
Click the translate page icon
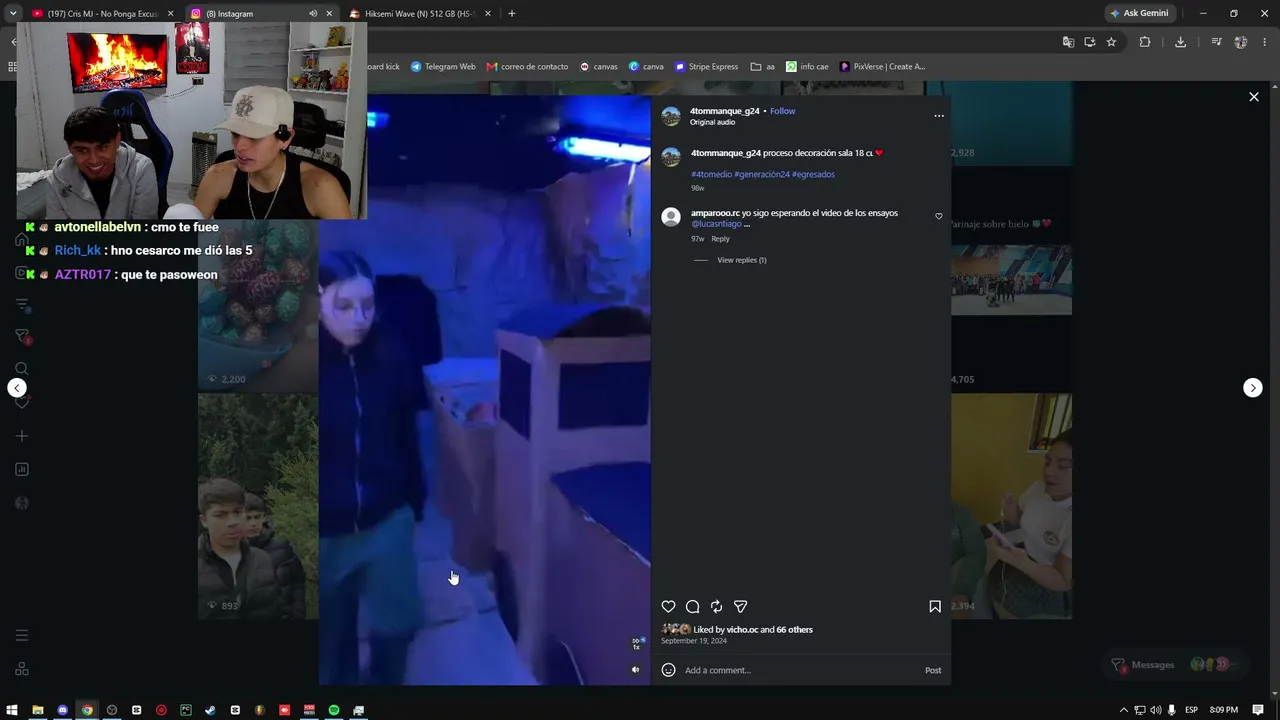(1068, 42)
